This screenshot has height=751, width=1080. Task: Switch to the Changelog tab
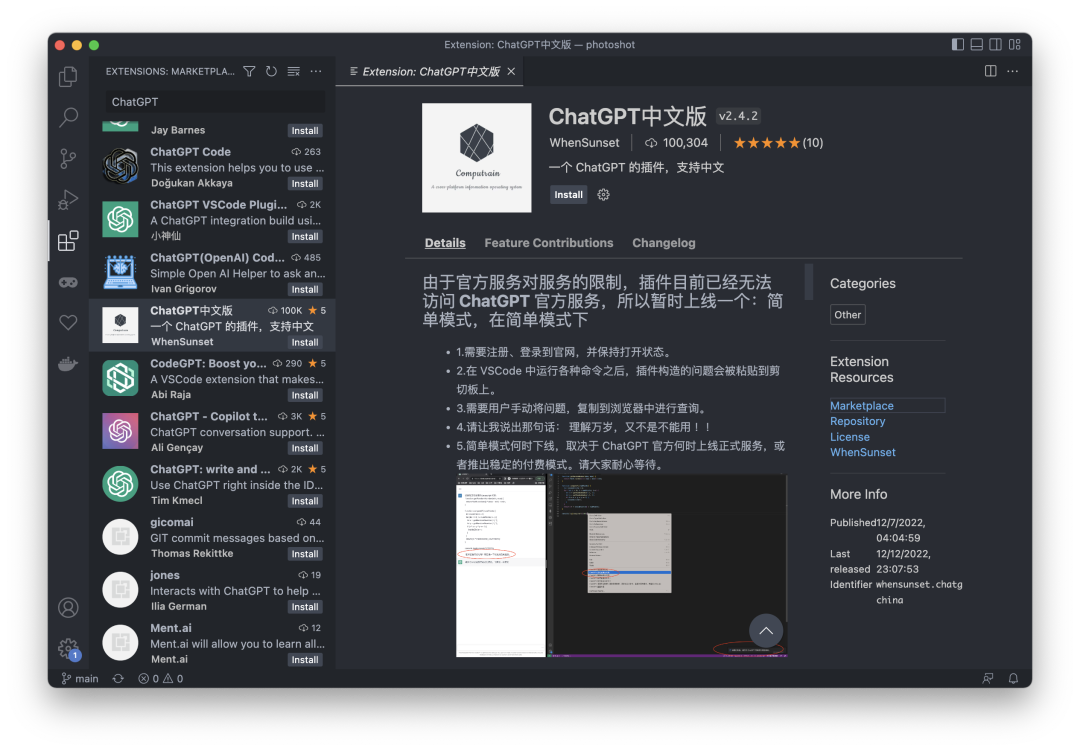(663, 243)
